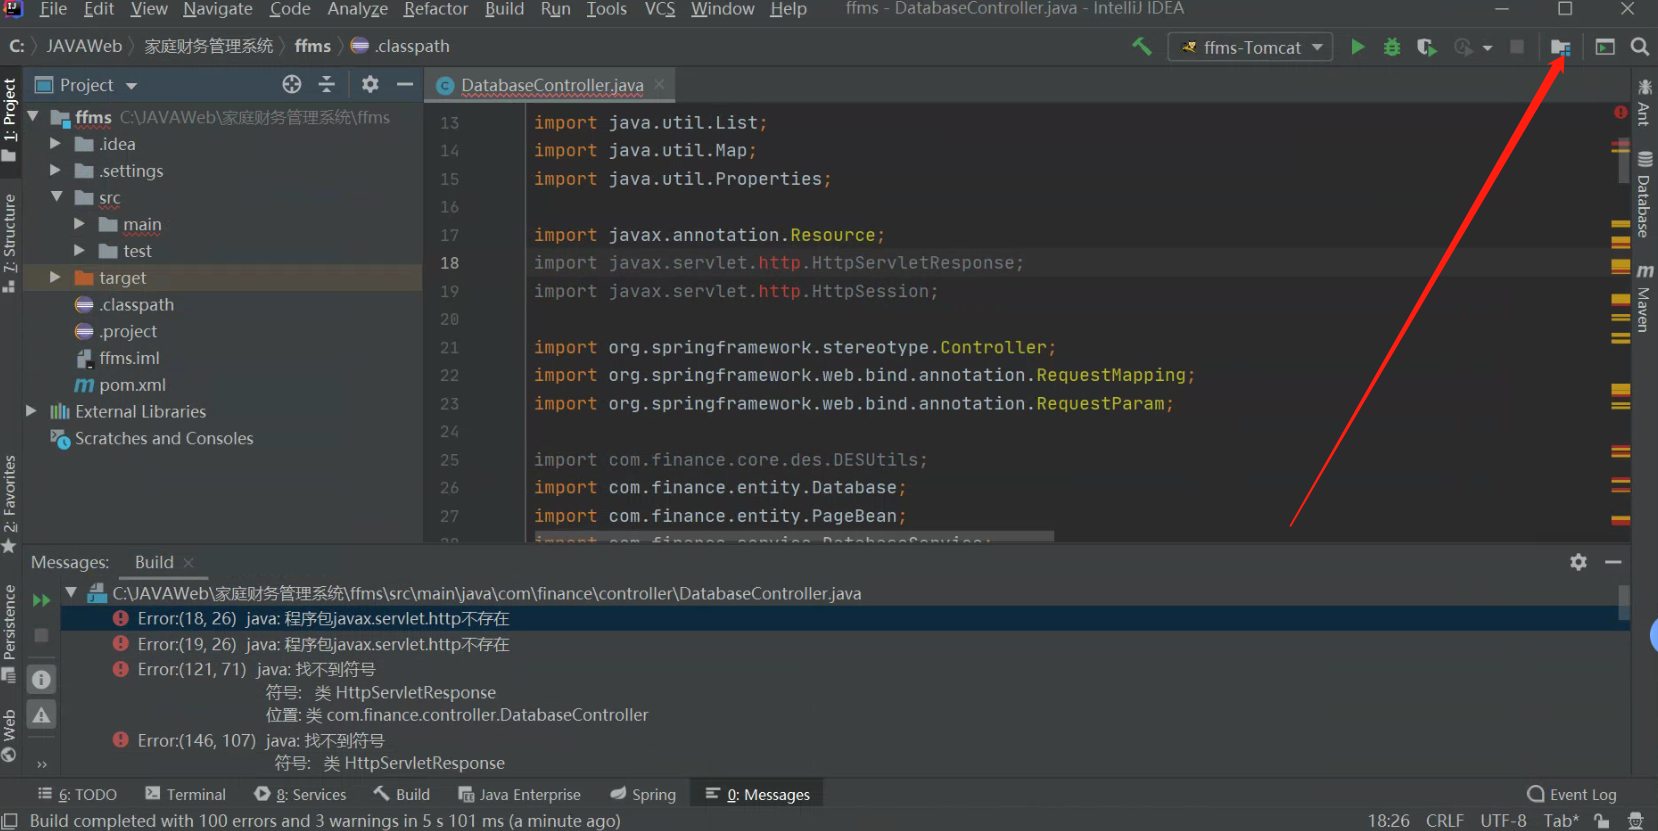Open the Favorites side tool window
This screenshot has height=831, width=1658.
tap(10, 504)
